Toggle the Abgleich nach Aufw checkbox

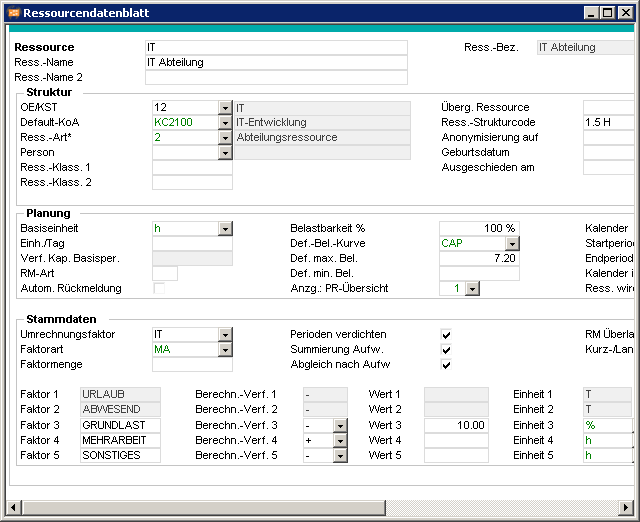click(446, 364)
